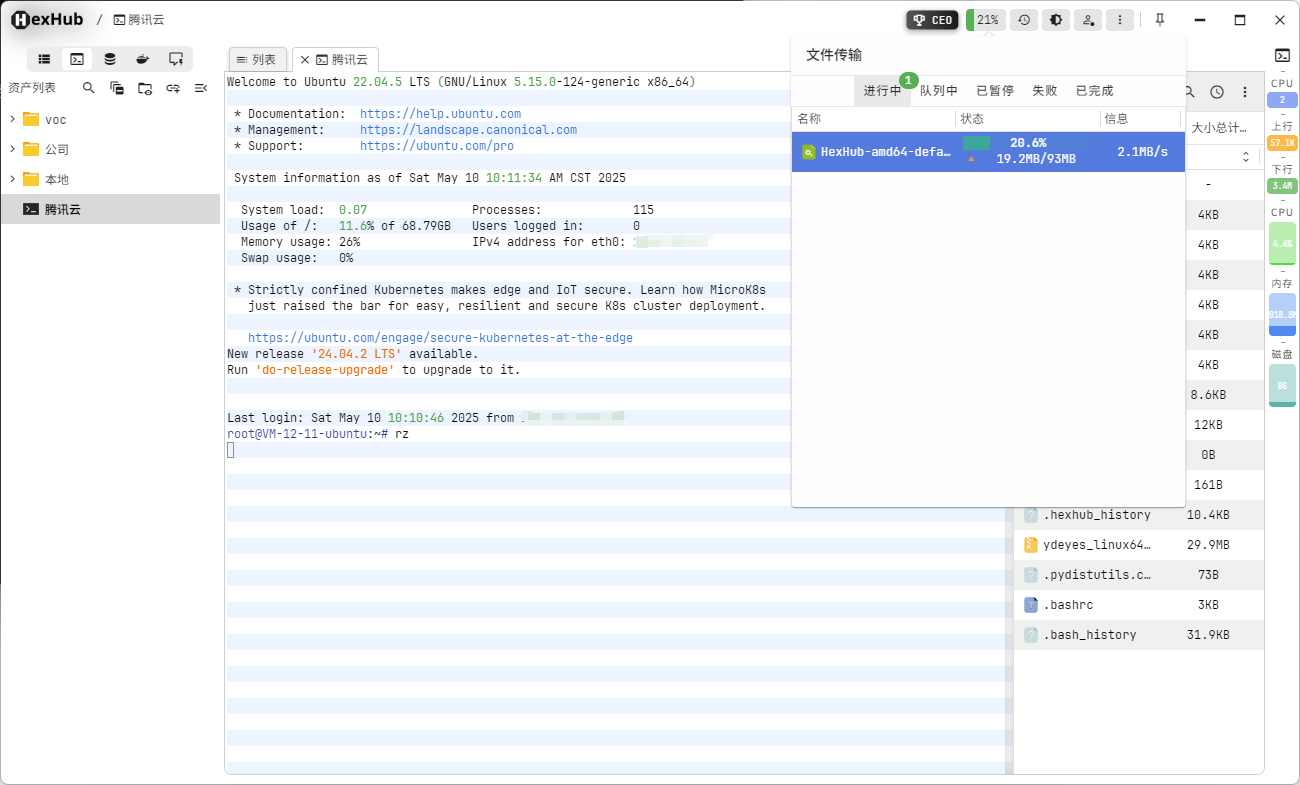1300x785 pixels.
Task: Expand the 公司 folder
Action: click(x=12, y=149)
